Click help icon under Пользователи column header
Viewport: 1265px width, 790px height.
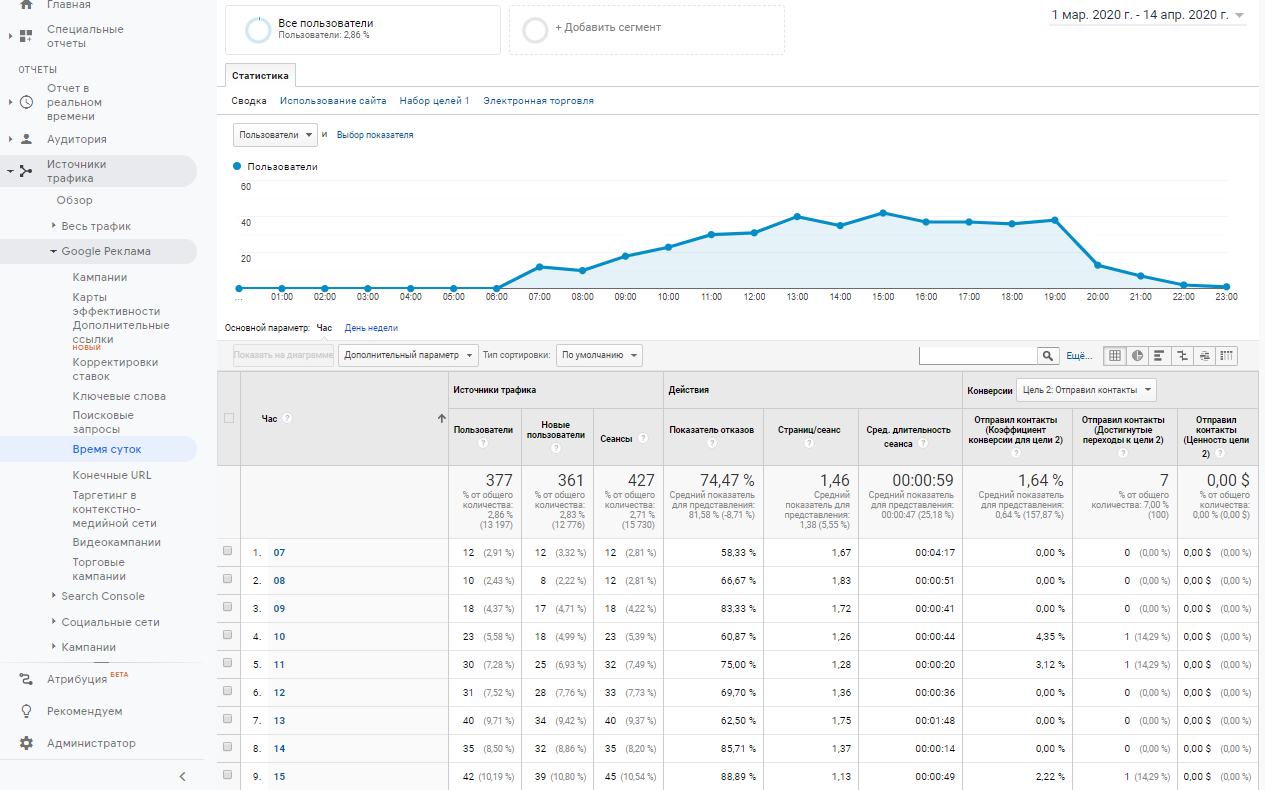click(x=482, y=443)
